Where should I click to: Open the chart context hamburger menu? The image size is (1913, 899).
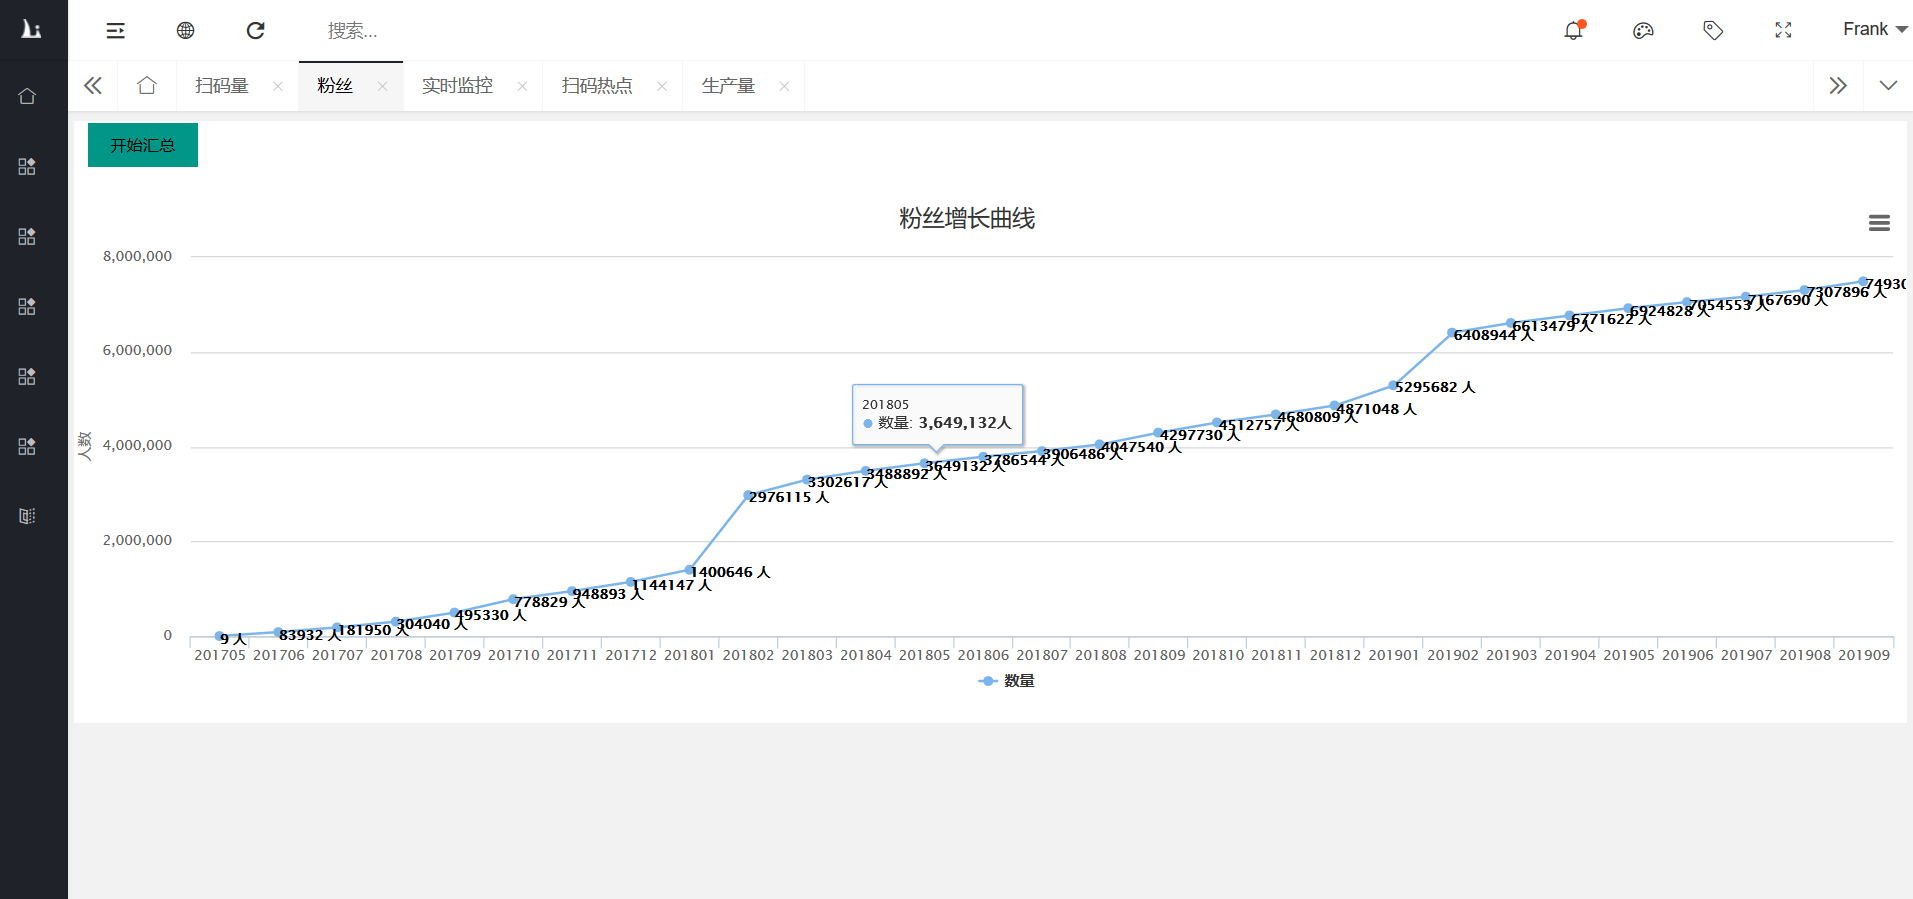tap(1879, 223)
